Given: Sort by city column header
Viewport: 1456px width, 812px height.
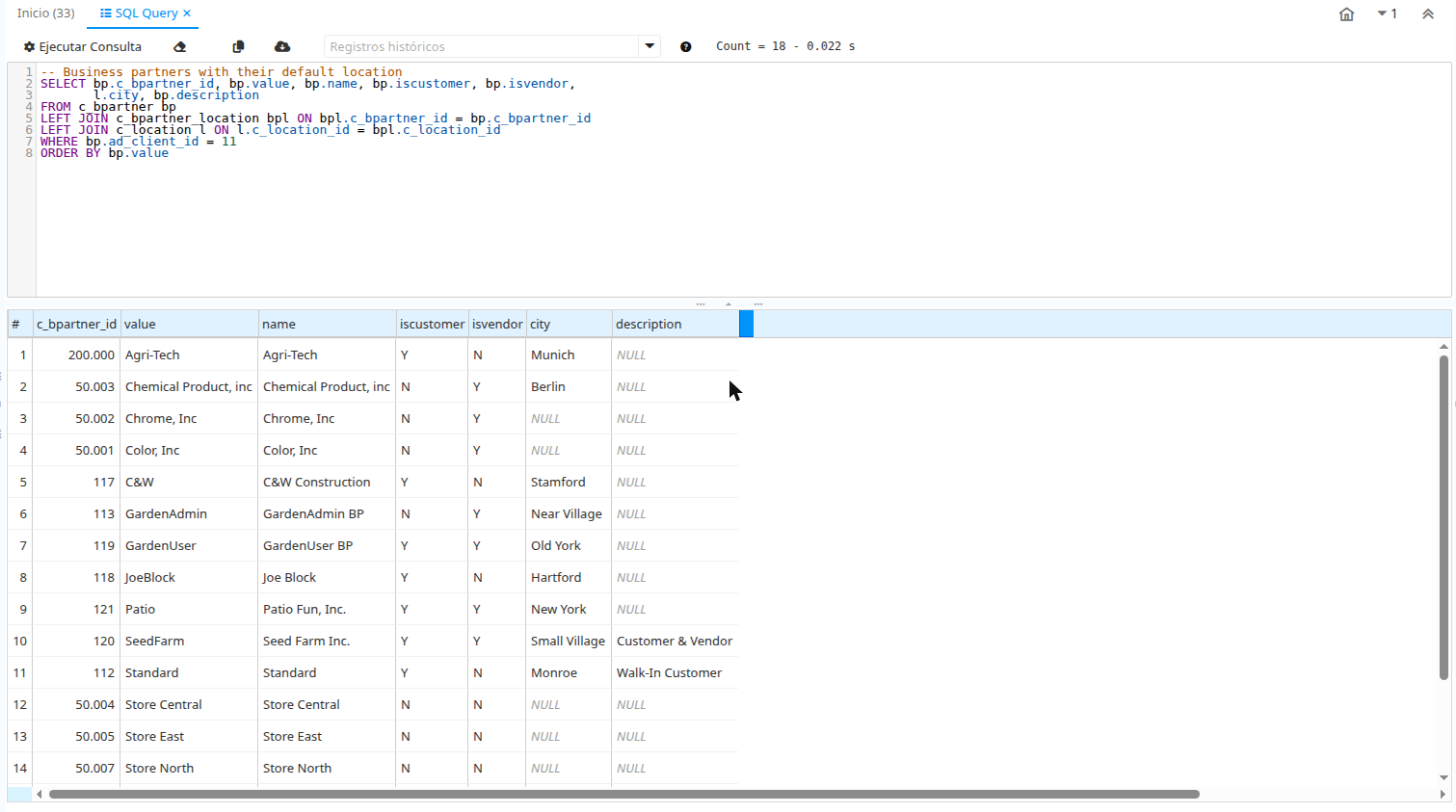Looking at the screenshot, I should (569, 324).
